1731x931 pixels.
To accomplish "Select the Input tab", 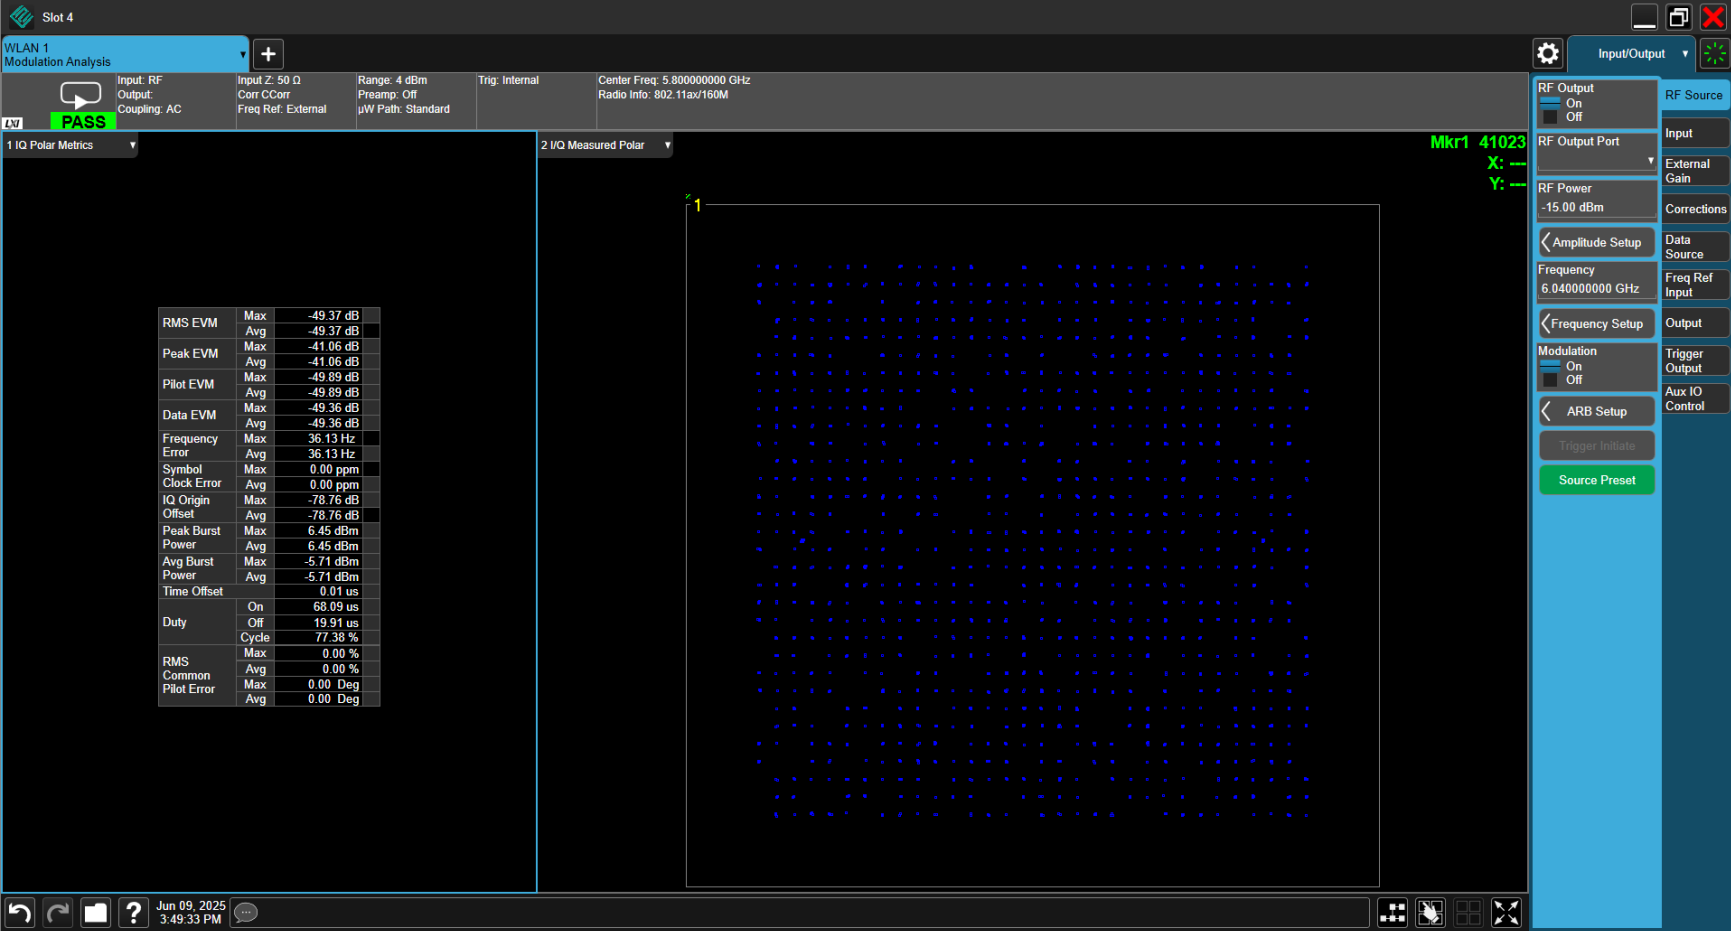I will [x=1695, y=133].
